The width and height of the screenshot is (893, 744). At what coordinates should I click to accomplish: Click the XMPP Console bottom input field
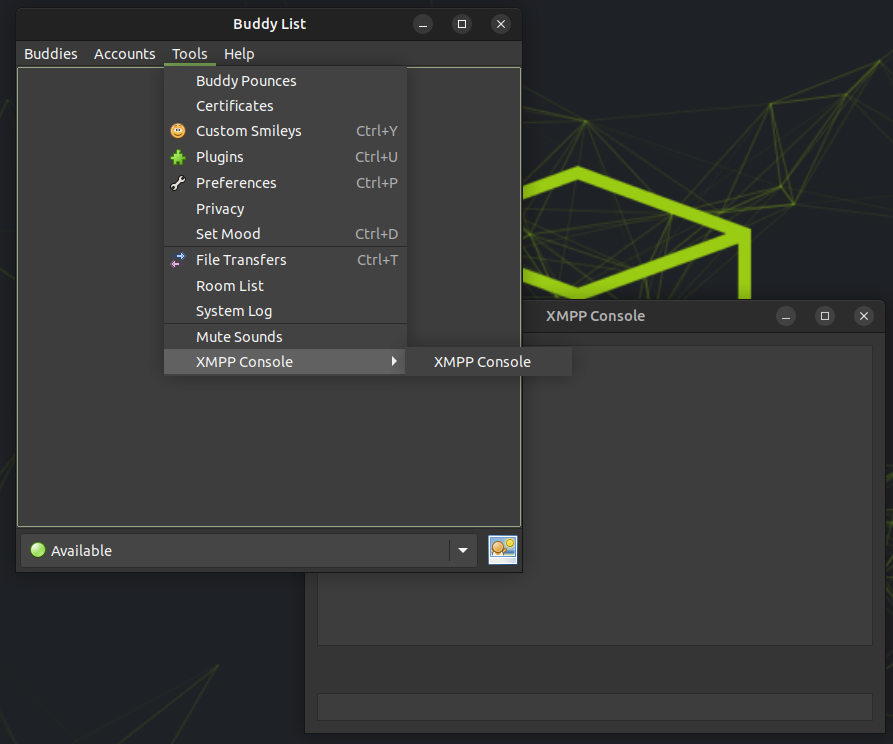594,706
